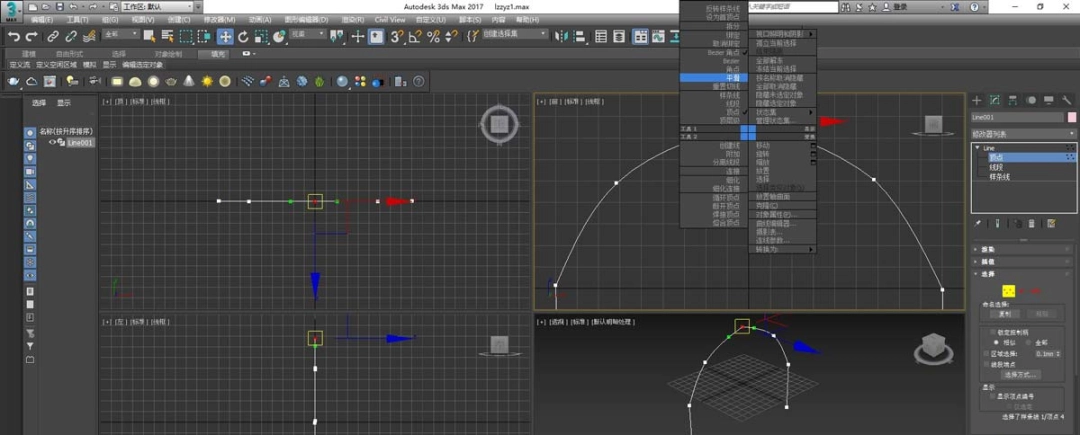Activate the Select and Move tool
Image resolution: width=1080 pixels, height=435 pixels.
[225, 36]
